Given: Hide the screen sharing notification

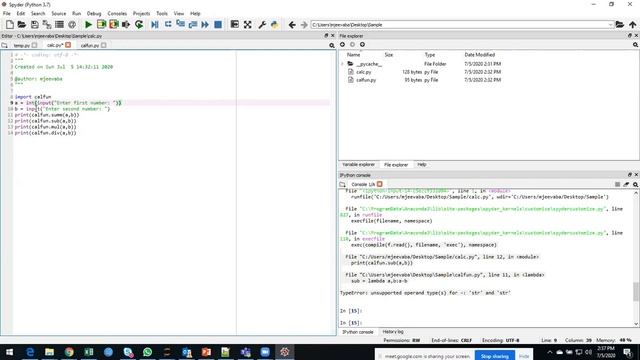Looking at the screenshot, I should [x=524, y=356].
